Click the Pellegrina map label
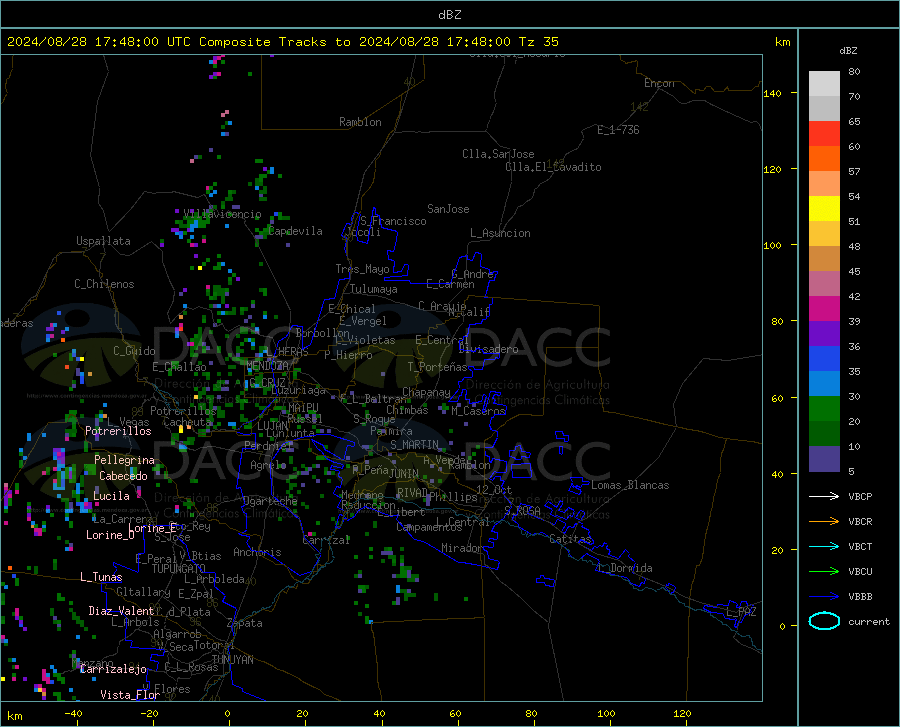Image resolution: width=900 pixels, height=727 pixels. [125, 460]
